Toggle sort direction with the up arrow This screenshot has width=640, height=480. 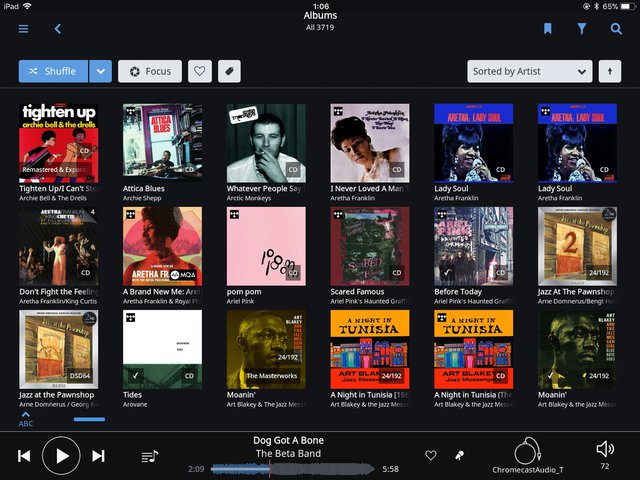(x=609, y=71)
